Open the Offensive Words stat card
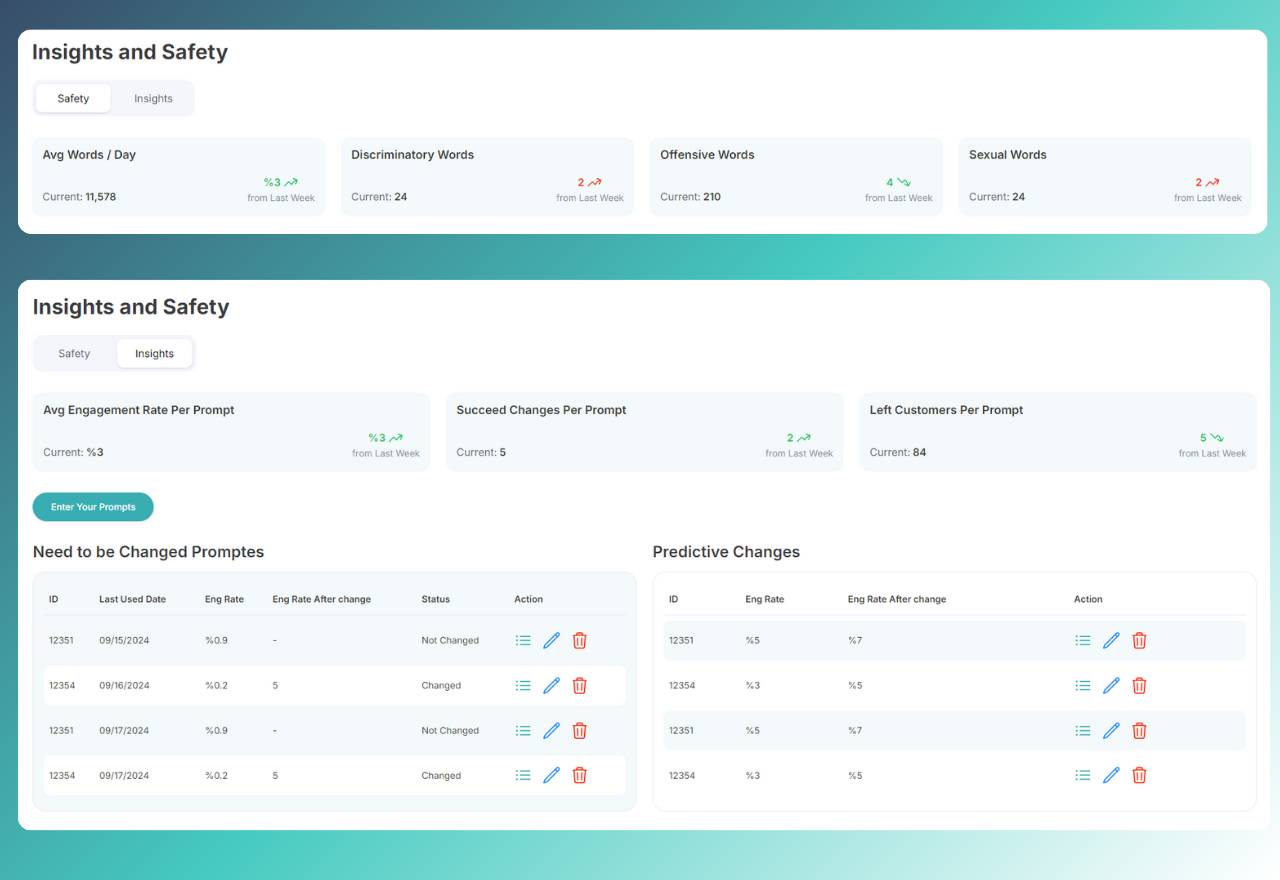The image size is (1280, 880). pyautogui.click(x=796, y=176)
